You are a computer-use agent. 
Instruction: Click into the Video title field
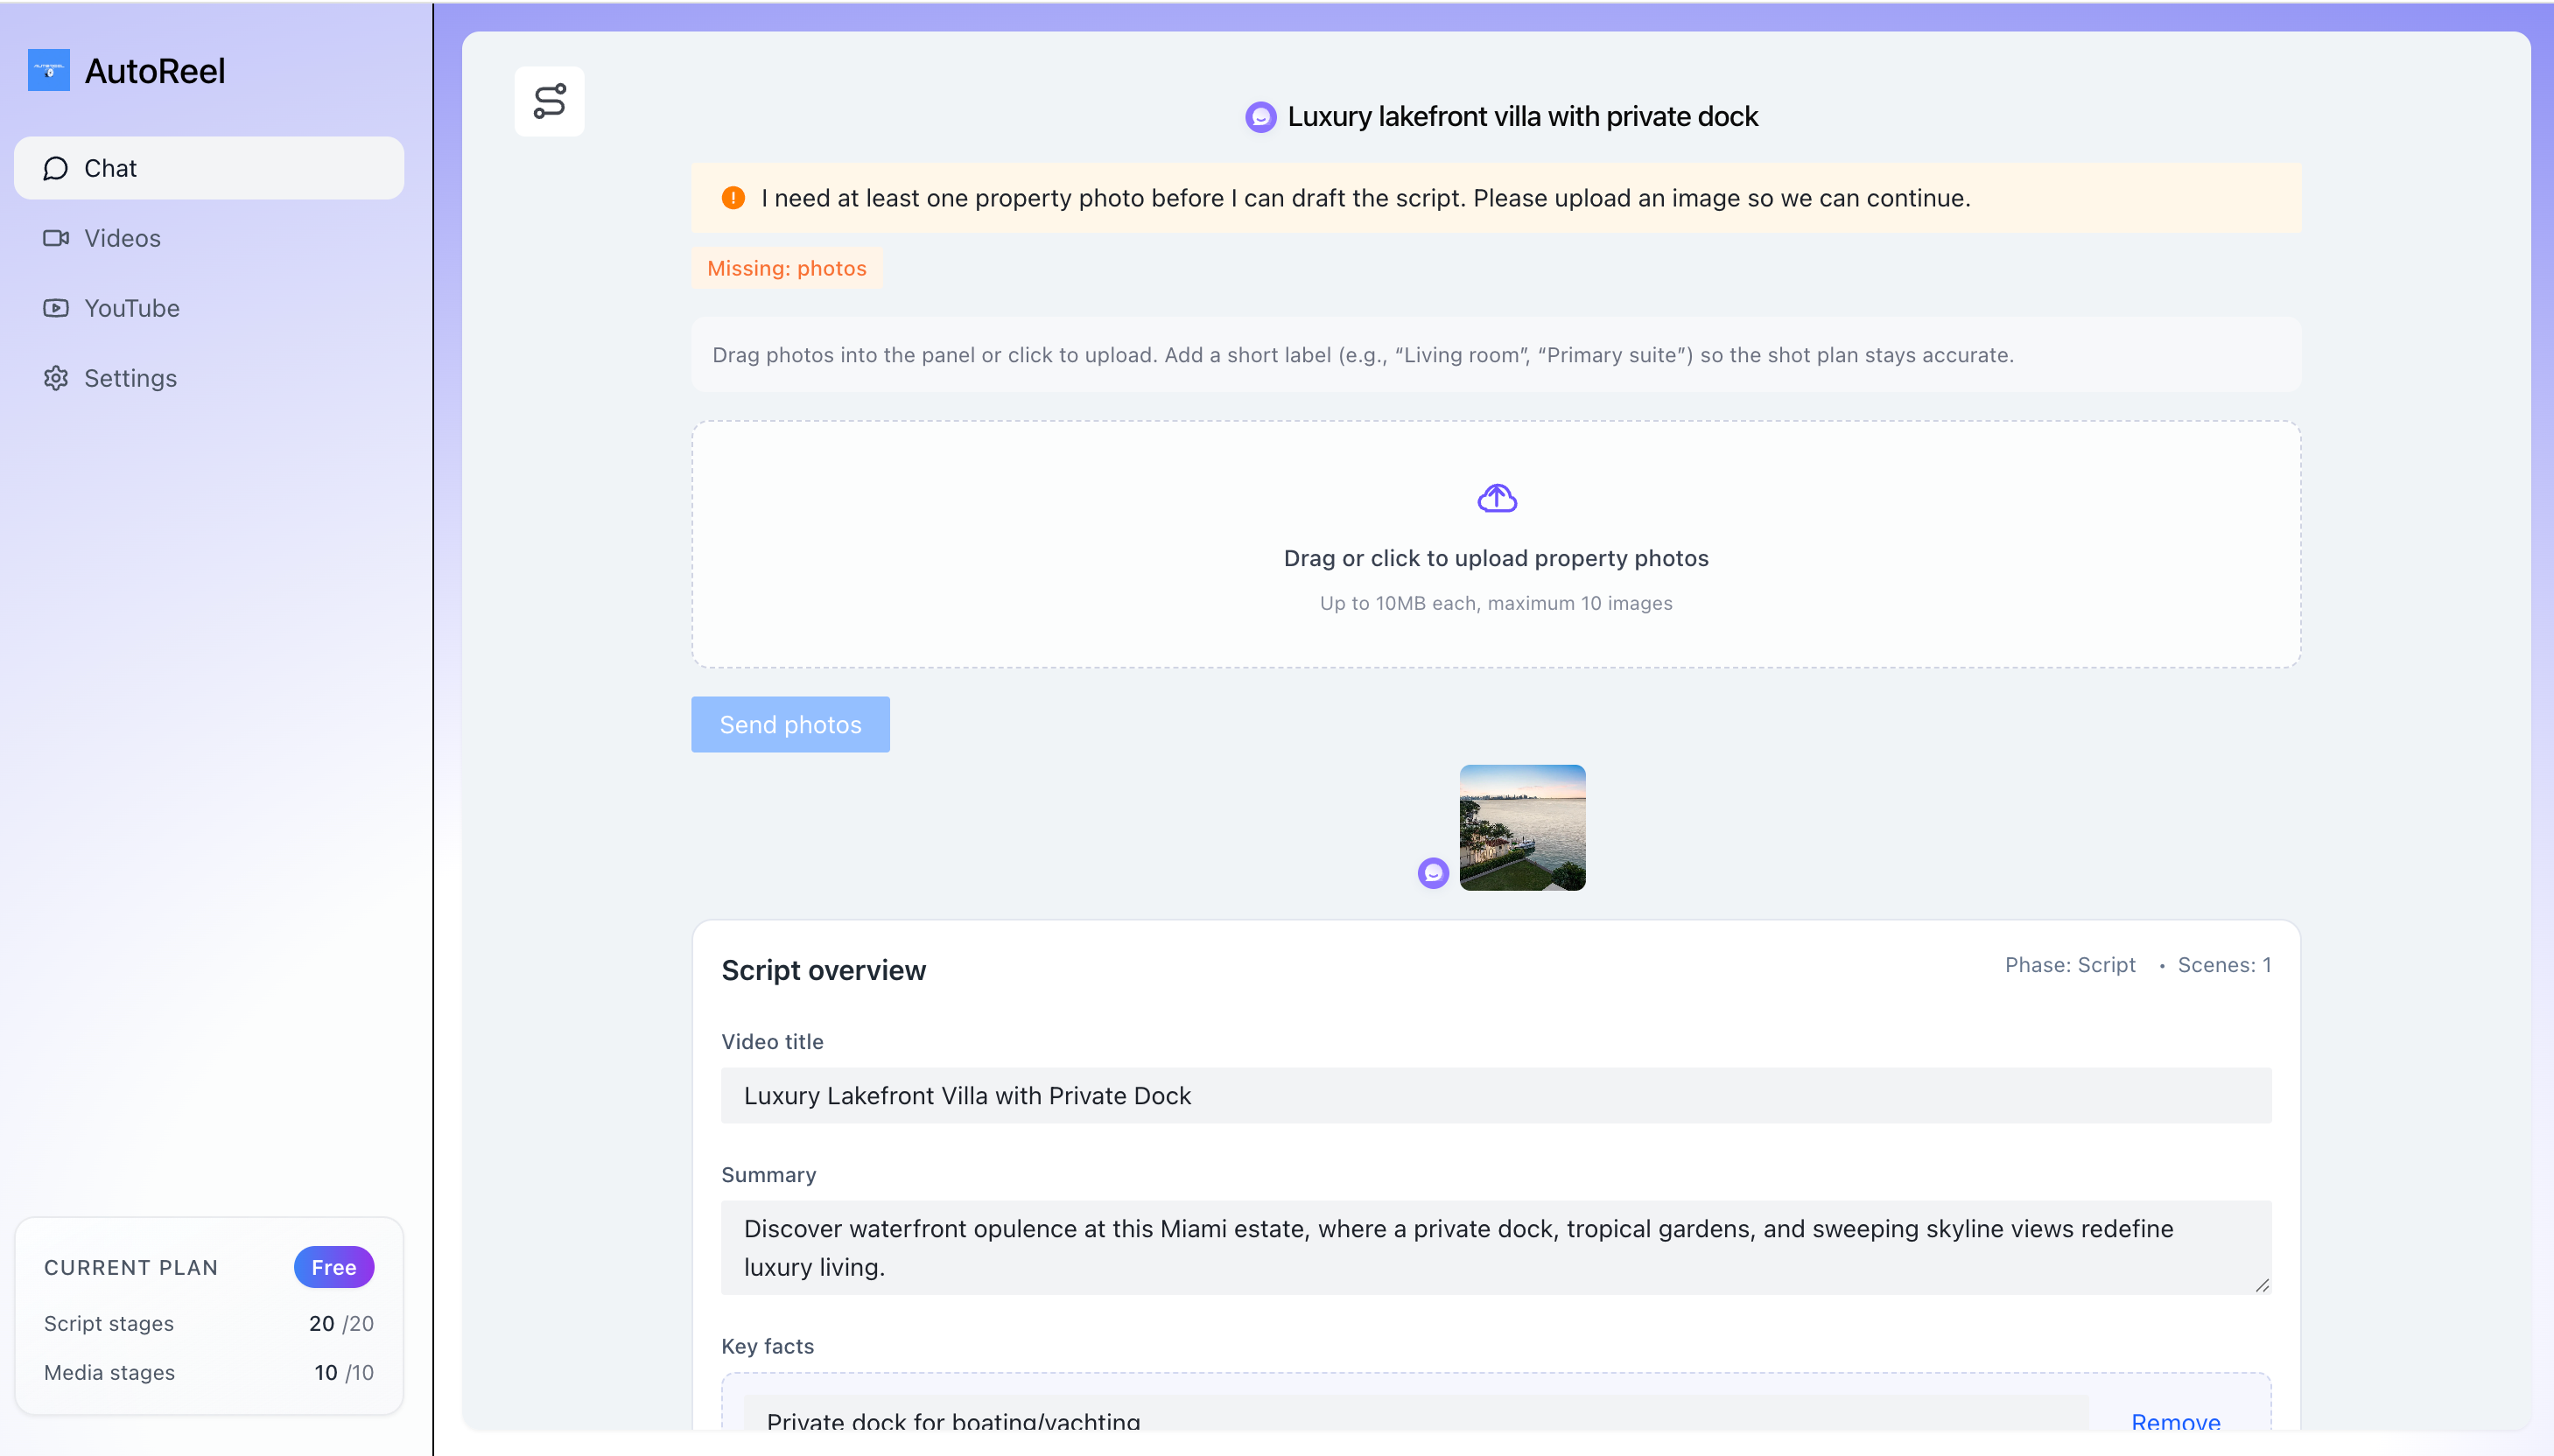point(1495,1095)
